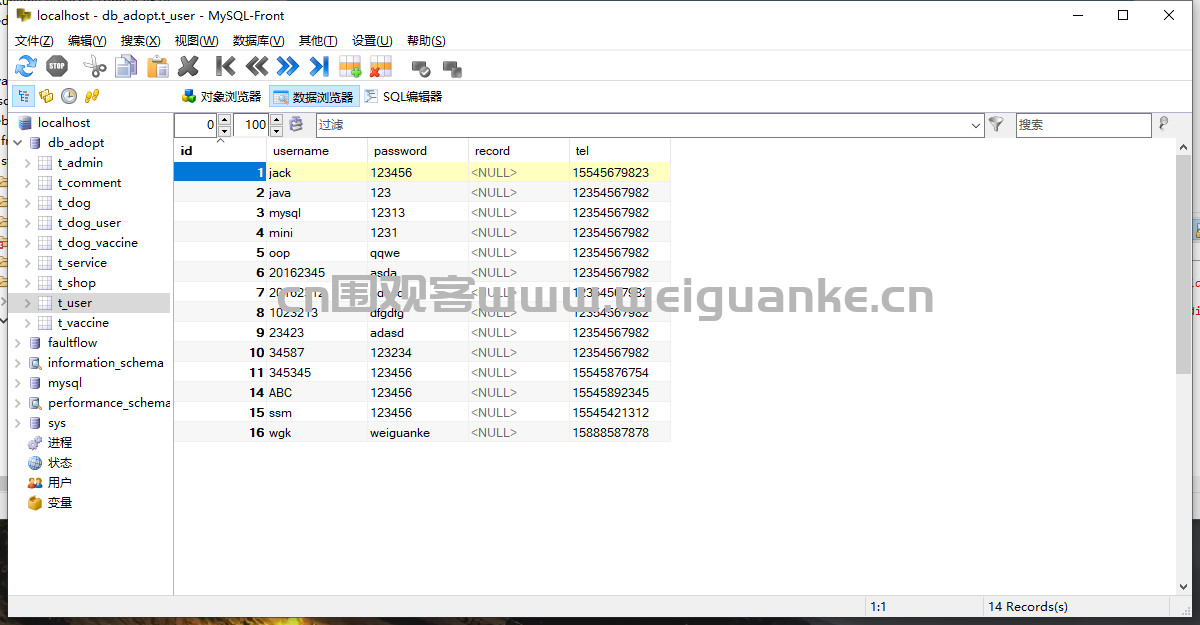Click the delete record icon
Image resolution: width=1200 pixels, height=625 pixels.
point(381,67)
